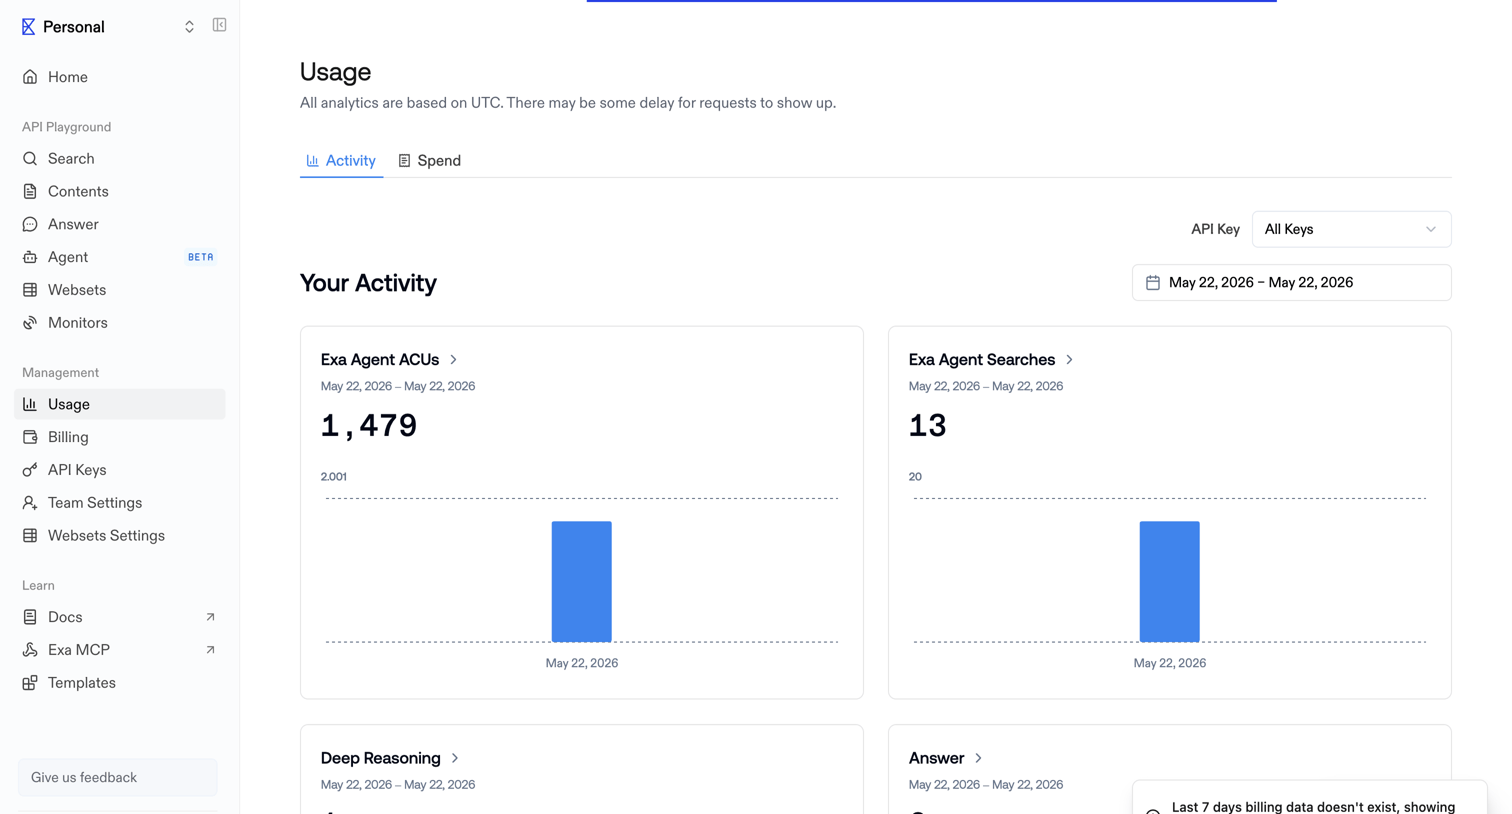Screen dimensions: 1512x814
Task: Click the Websets Settings grid icon
Action: tap(30, 536)
